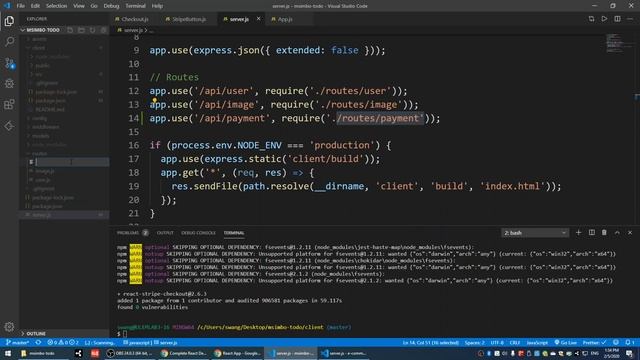
Task: Add a new terminal with plus icon
Action: tap(578, 232)
